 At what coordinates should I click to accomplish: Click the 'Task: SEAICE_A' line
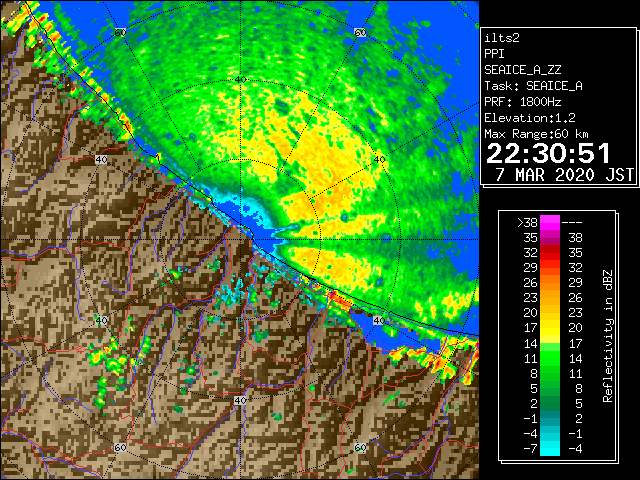(x=533, y=86)
